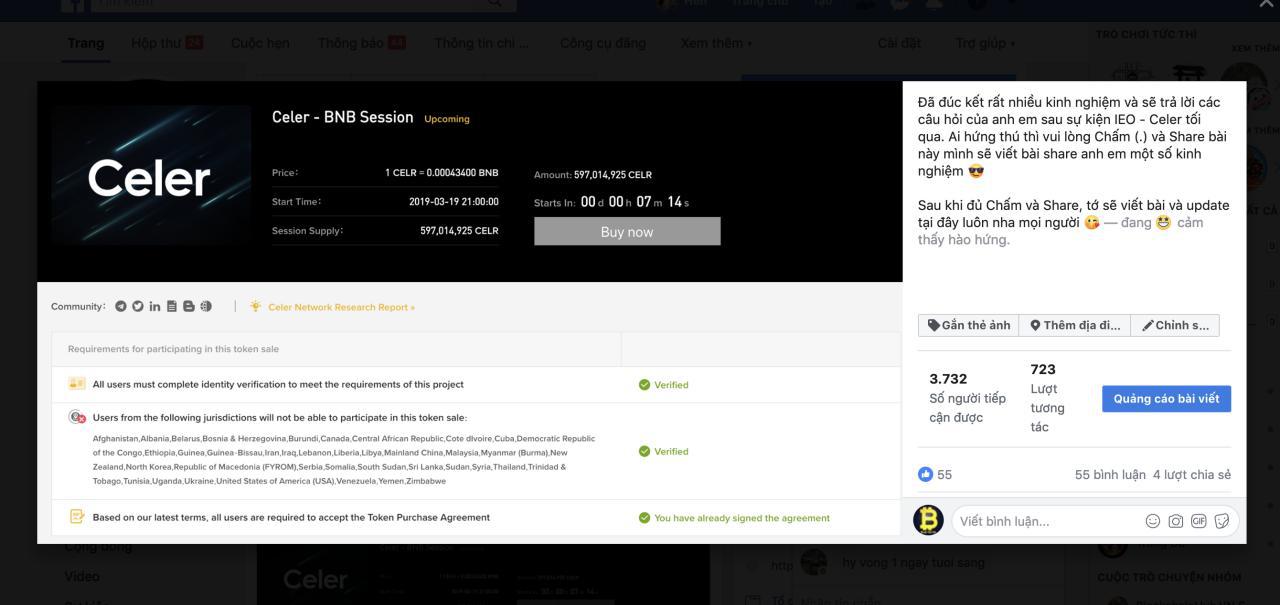Open the emoji picker in comment box
This screenshot has height=605, width=1280.
coord(1153,521)
